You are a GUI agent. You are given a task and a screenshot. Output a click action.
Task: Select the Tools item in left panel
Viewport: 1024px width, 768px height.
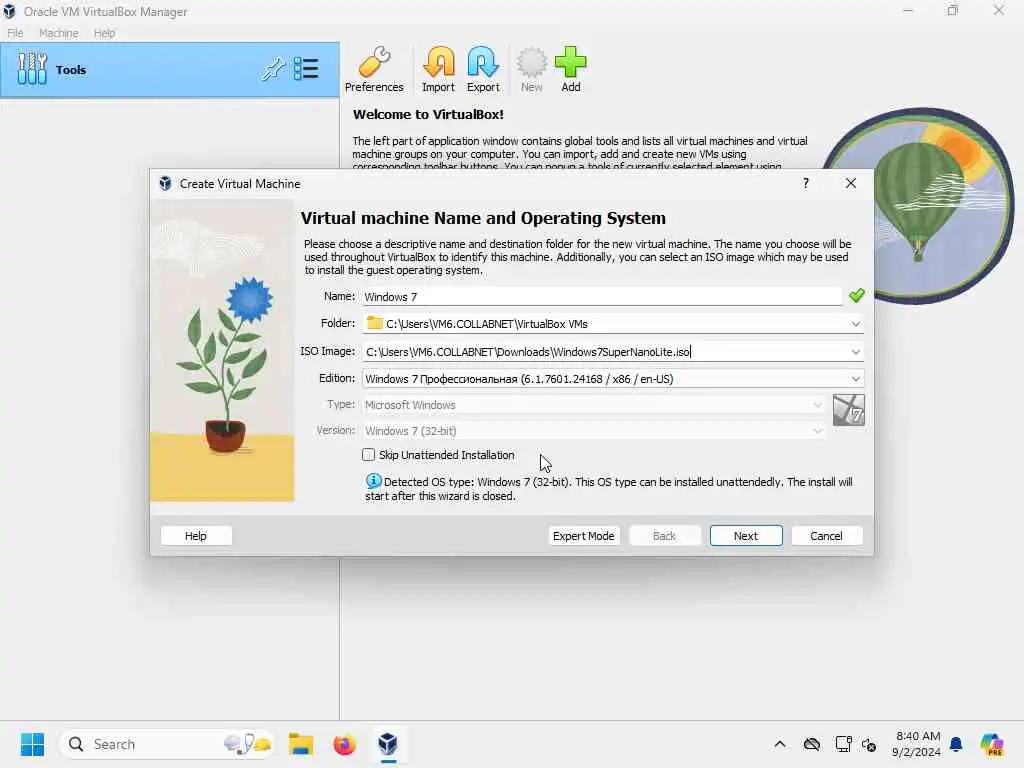coord(170,70)
